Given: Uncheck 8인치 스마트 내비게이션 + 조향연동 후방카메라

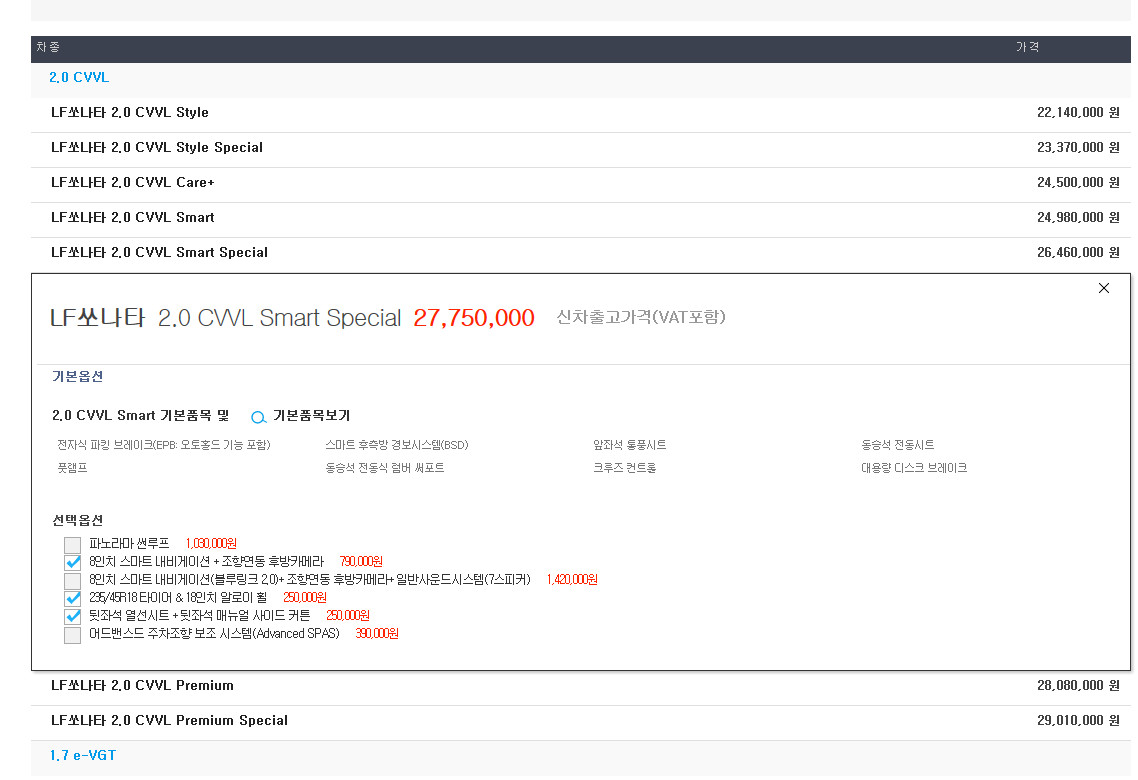Looking at the screenshot, I should [x=73, y=562].
